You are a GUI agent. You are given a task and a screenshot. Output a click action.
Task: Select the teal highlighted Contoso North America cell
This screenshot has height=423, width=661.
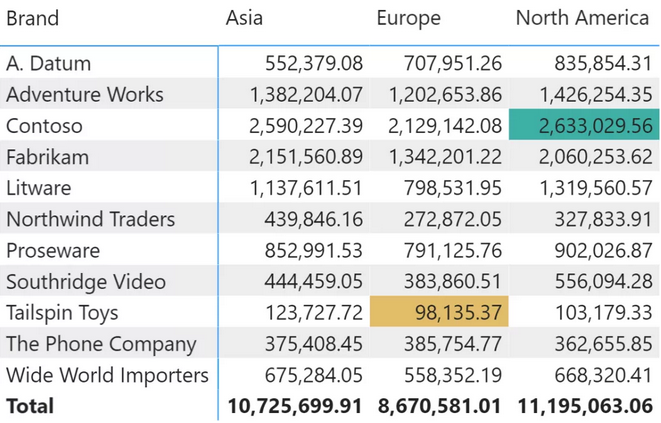point(583,126)
